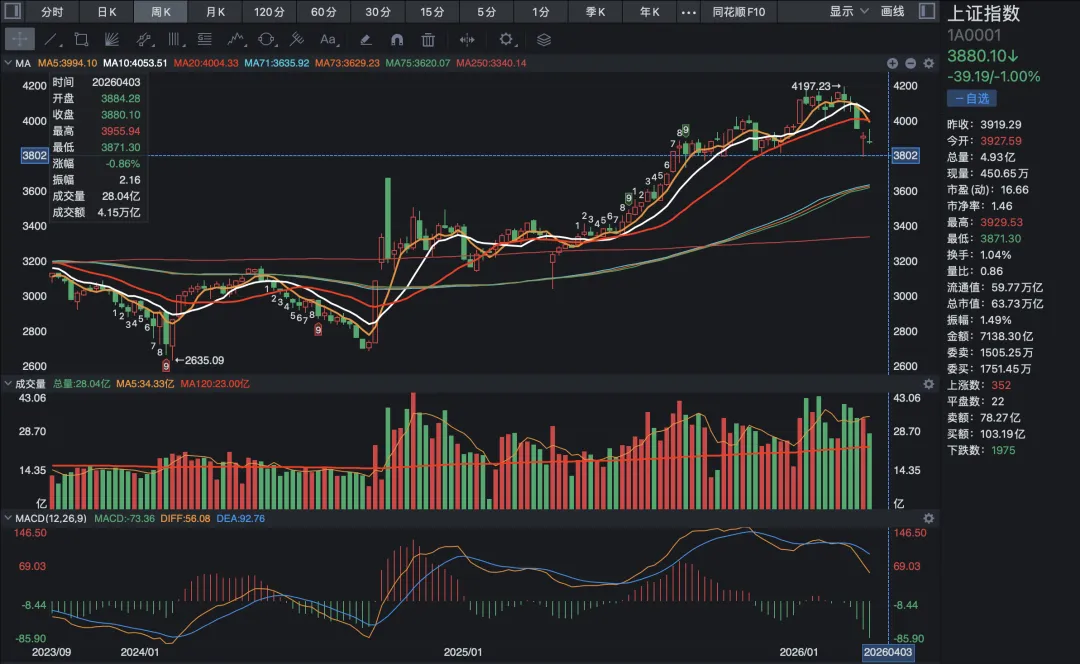Click MA5:3994.10 indicator label

(68, 63)
